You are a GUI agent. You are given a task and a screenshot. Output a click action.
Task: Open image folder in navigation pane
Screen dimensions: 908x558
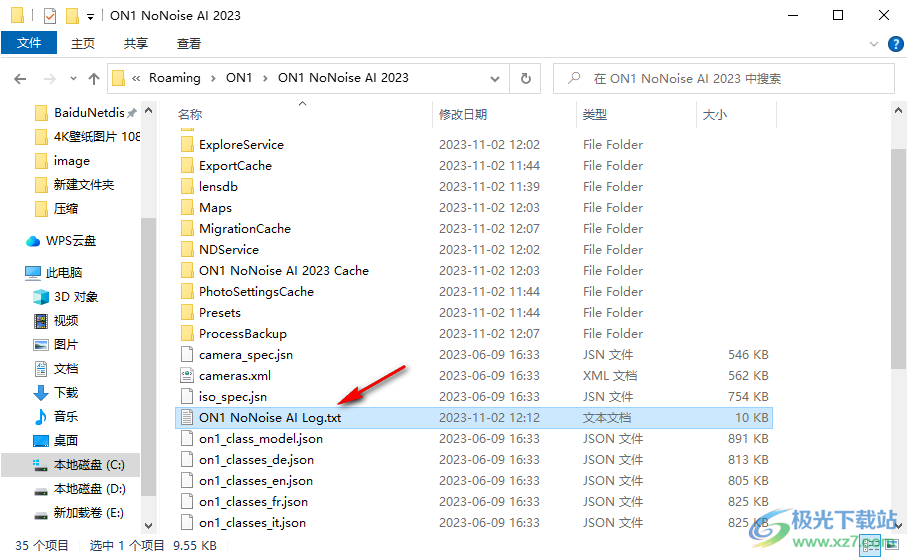(72, 161)
